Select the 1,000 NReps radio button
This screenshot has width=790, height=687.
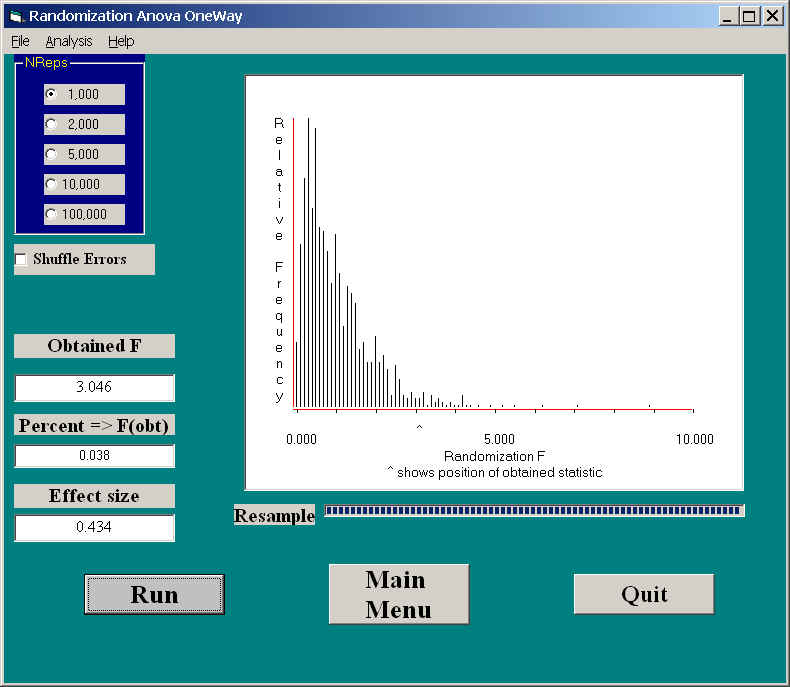[x=52, y=94]
